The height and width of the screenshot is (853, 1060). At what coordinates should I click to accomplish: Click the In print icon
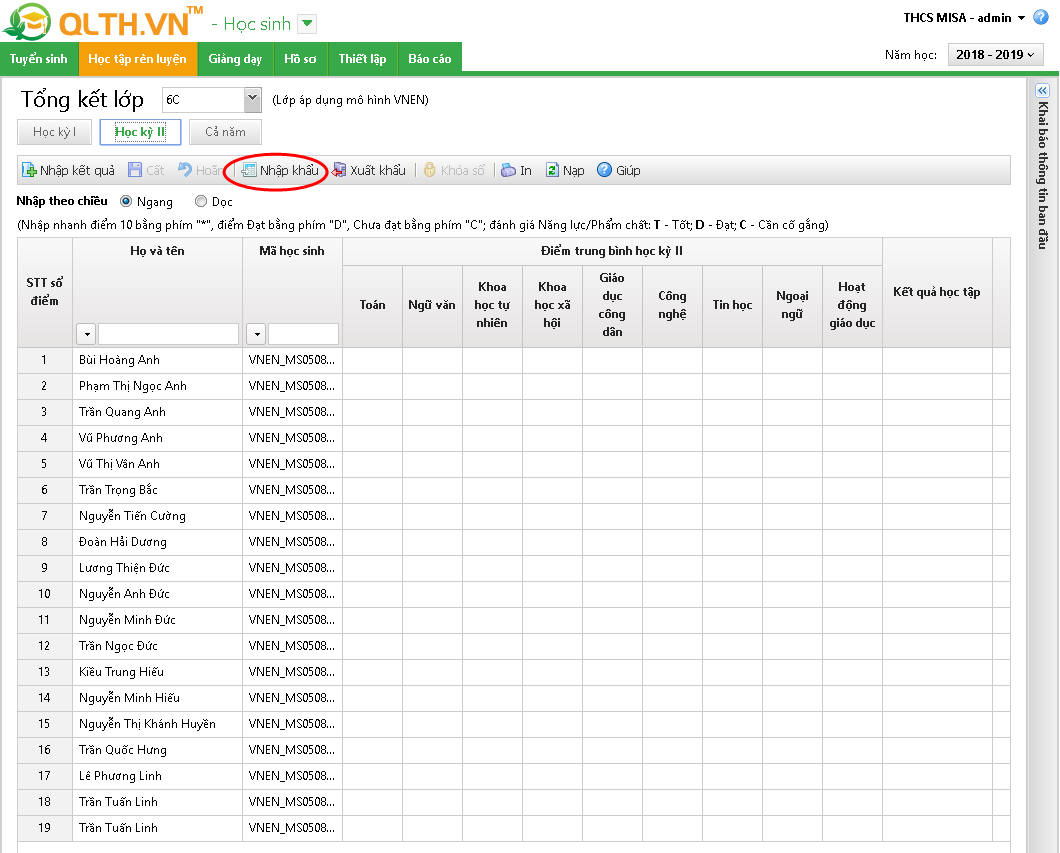tap(509, 170)
